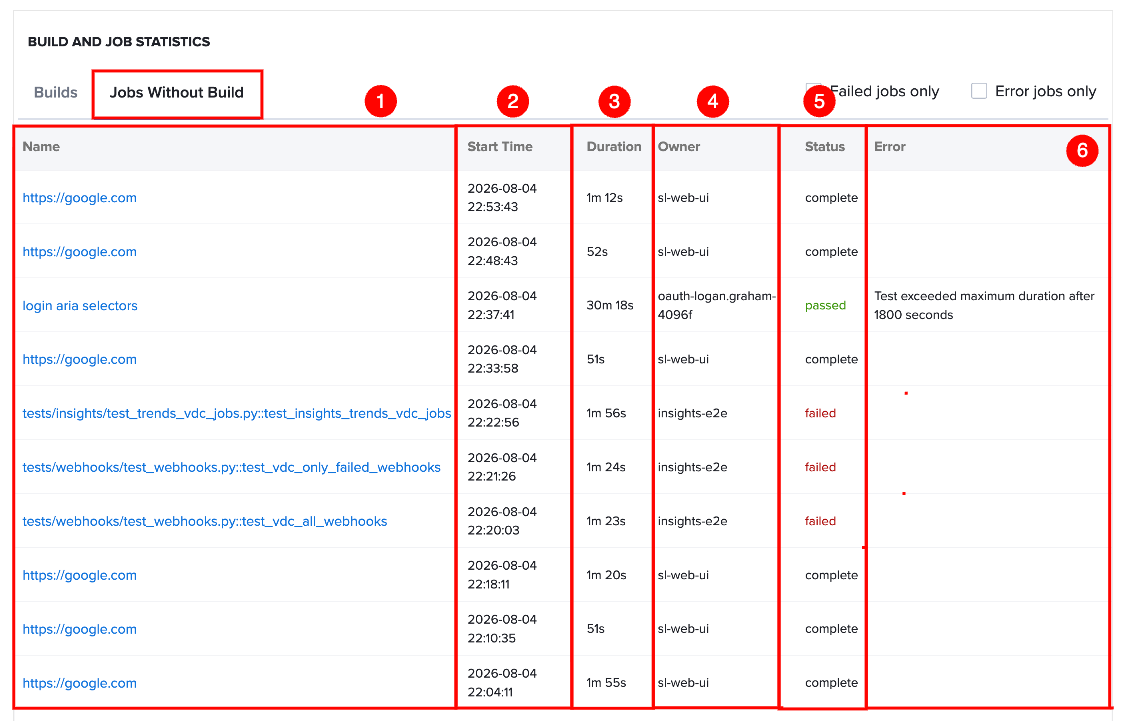Screen dimensions: 1126x721
Task: Open the test_vdc_only_failed_webhooks job link
Action: click(231, 468)
